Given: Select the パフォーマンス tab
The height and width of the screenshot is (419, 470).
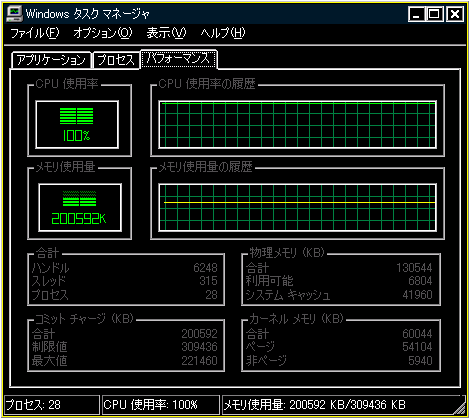Looking at the screenshot, I should click(x=179, y=59).
